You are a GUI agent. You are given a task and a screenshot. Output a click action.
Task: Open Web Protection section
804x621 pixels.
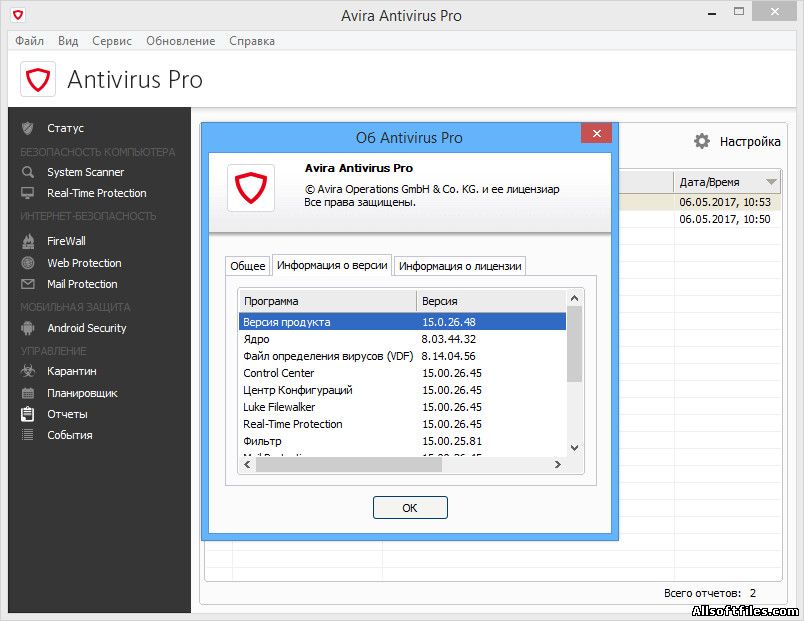click(84, 263)
